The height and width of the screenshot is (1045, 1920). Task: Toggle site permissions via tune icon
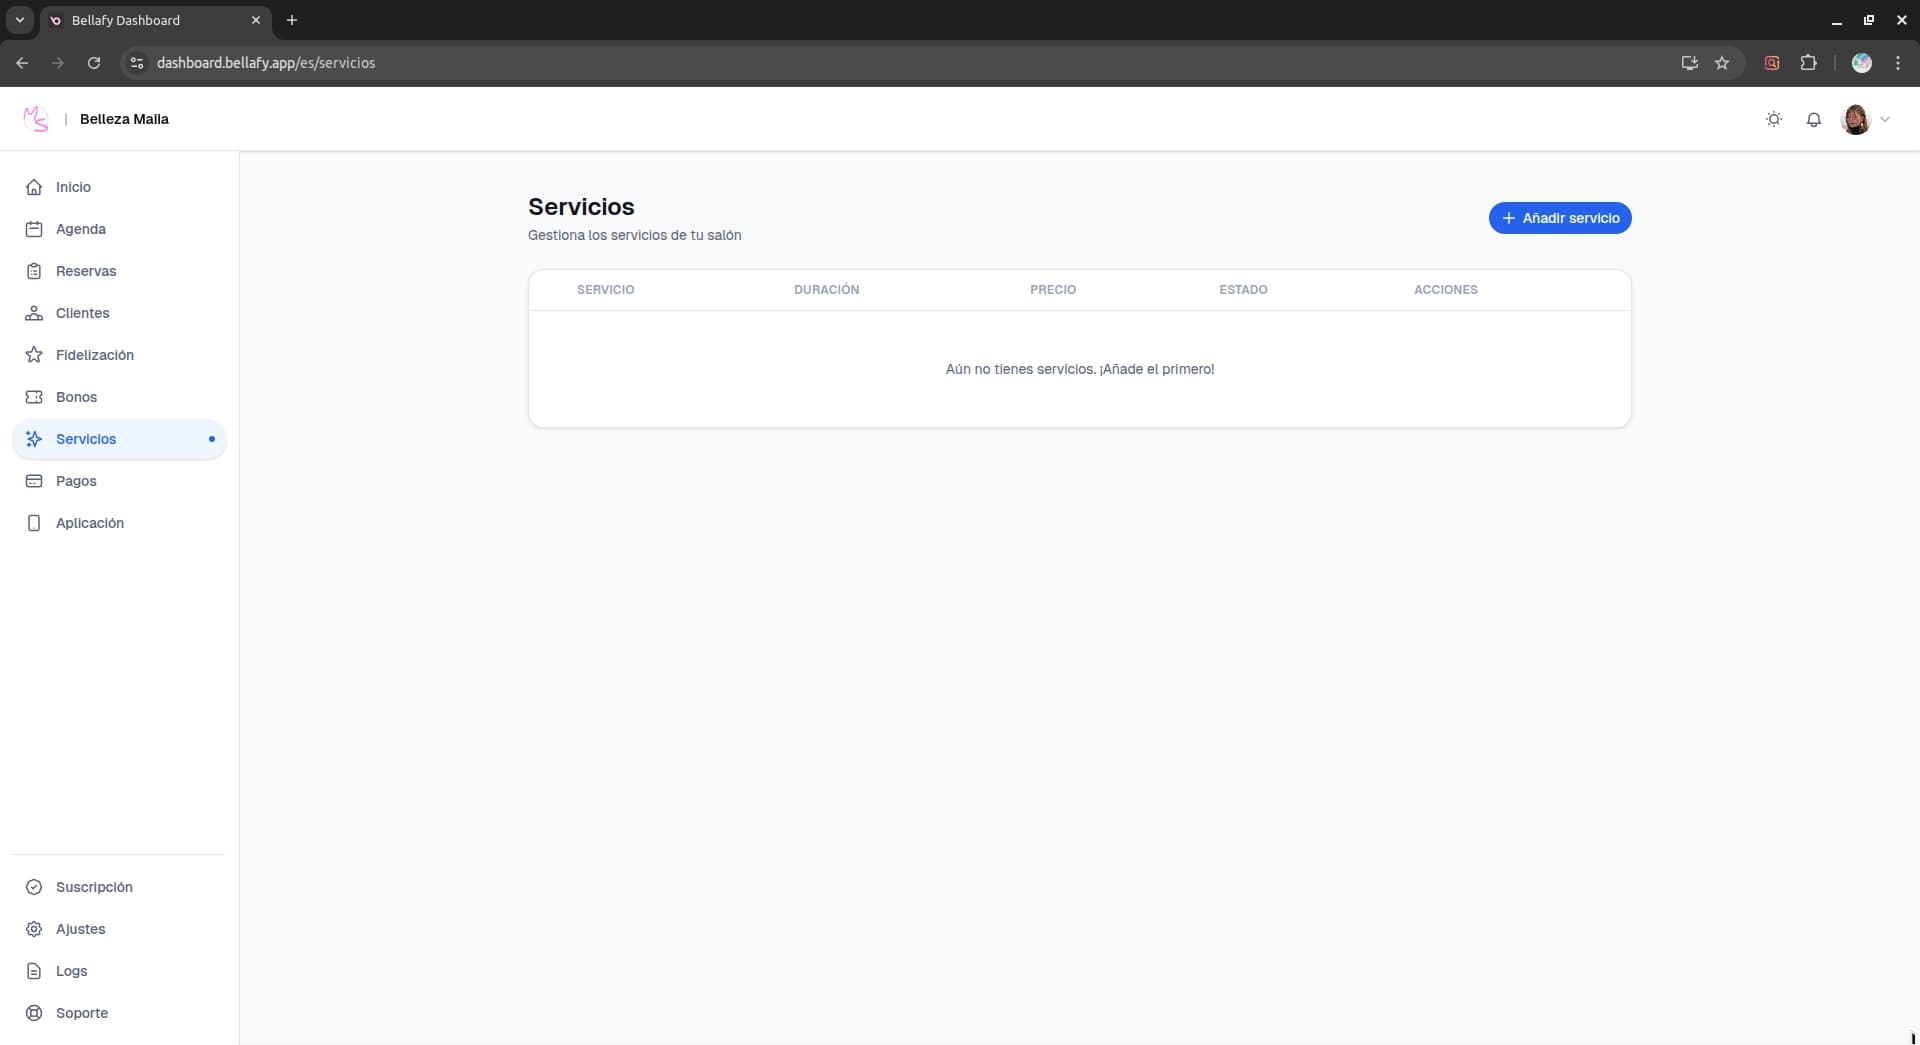pos(136,62)
